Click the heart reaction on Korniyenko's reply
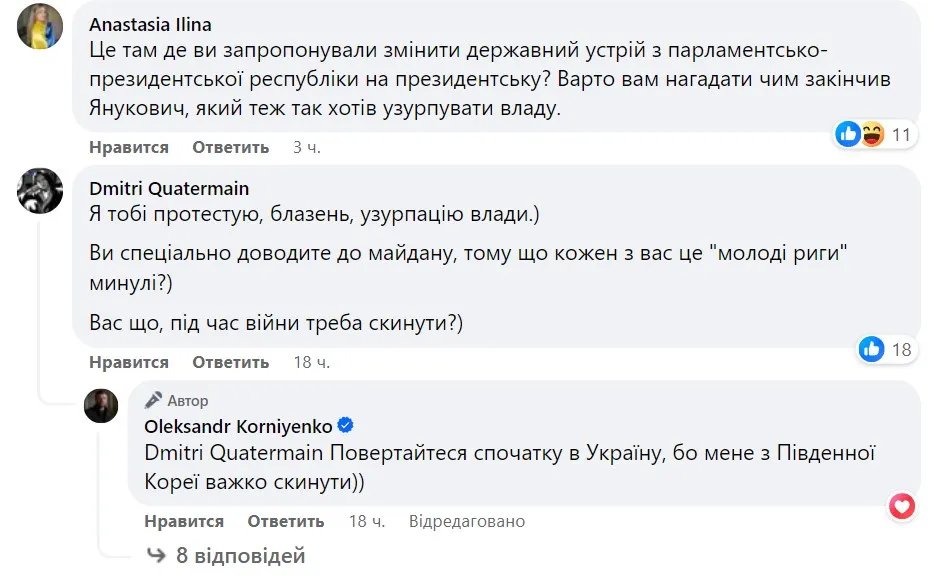This screenshot has height=586, width=936. pos(902,507)
